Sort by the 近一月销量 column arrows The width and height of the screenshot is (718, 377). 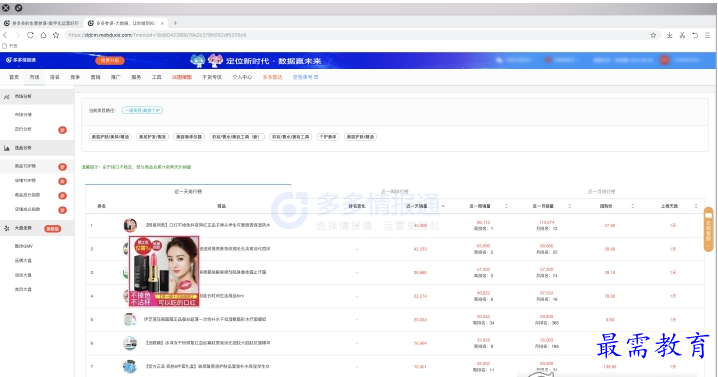click(569, 206)
